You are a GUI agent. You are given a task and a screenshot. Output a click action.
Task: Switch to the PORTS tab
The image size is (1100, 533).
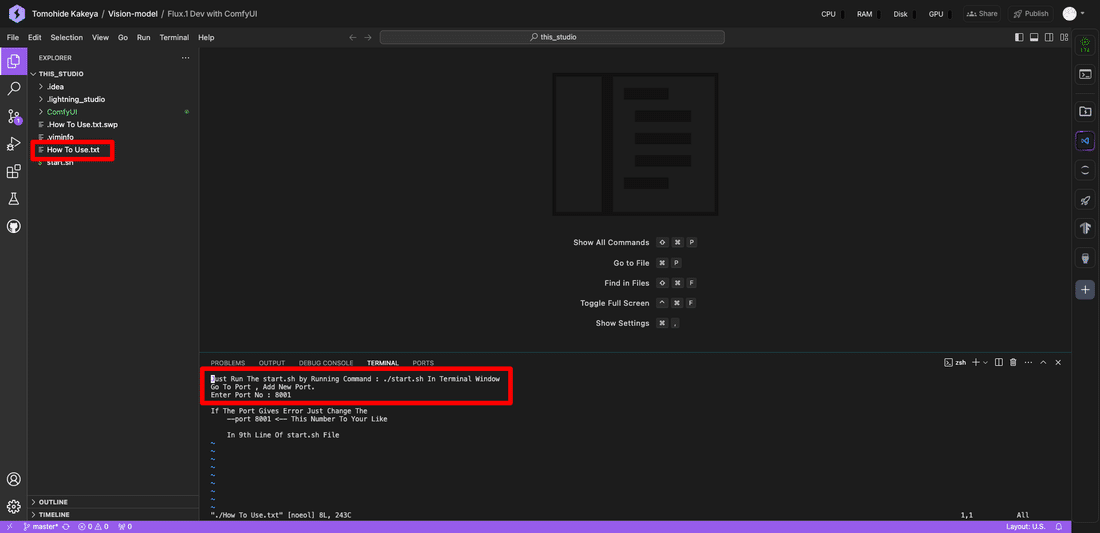click(423, 363)
